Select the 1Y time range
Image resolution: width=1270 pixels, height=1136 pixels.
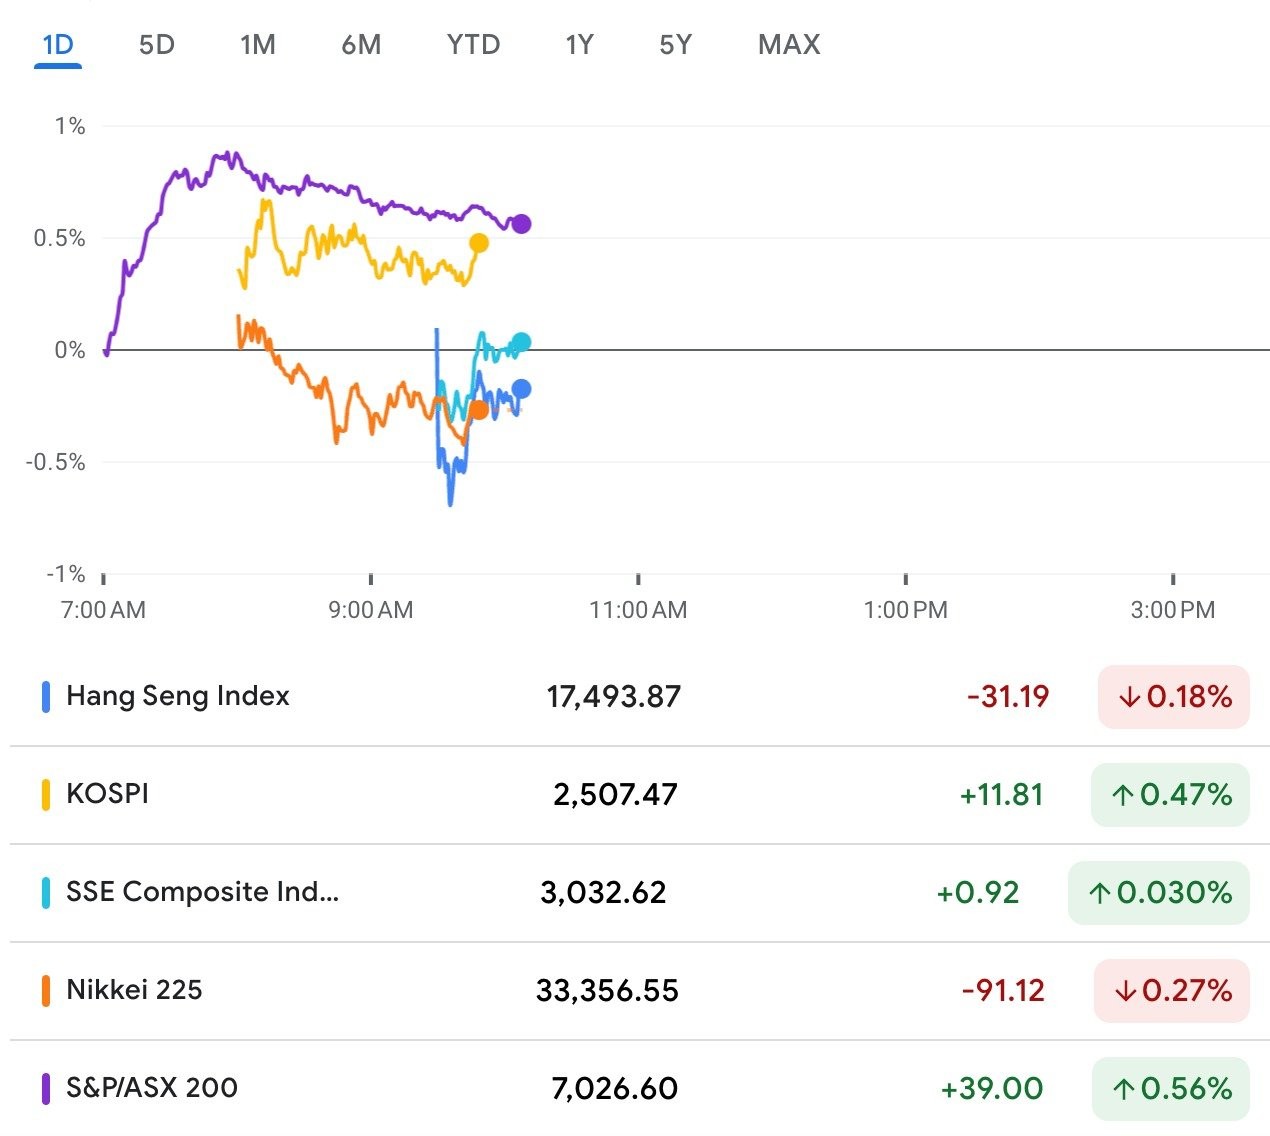[579, 45]
